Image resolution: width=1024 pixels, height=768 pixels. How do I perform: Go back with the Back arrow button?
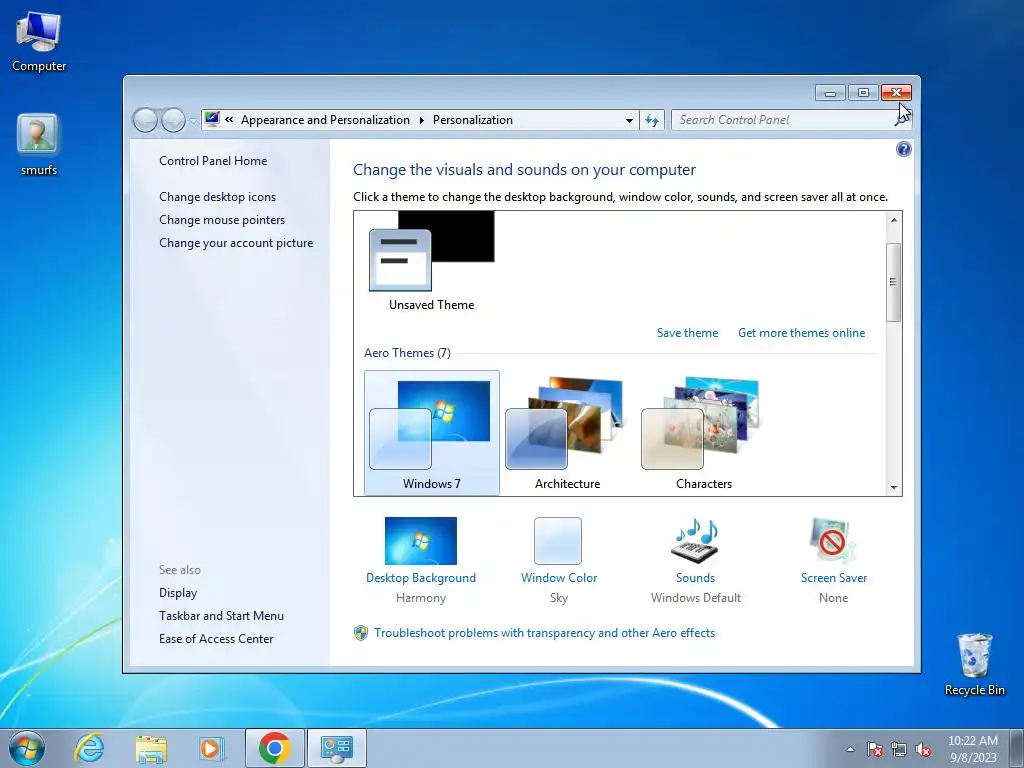145,120
